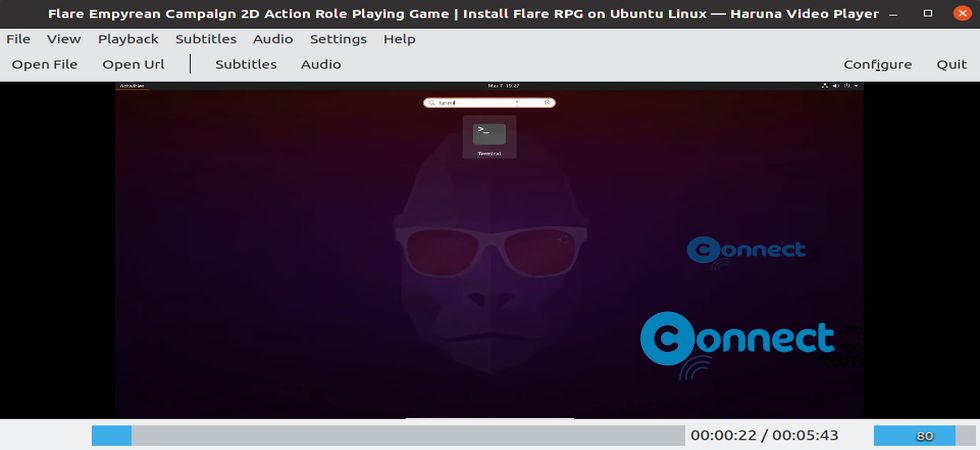Click the Audio toolbar button
Viewport: 980px width, 450px height.
click(x=321, y=64)
